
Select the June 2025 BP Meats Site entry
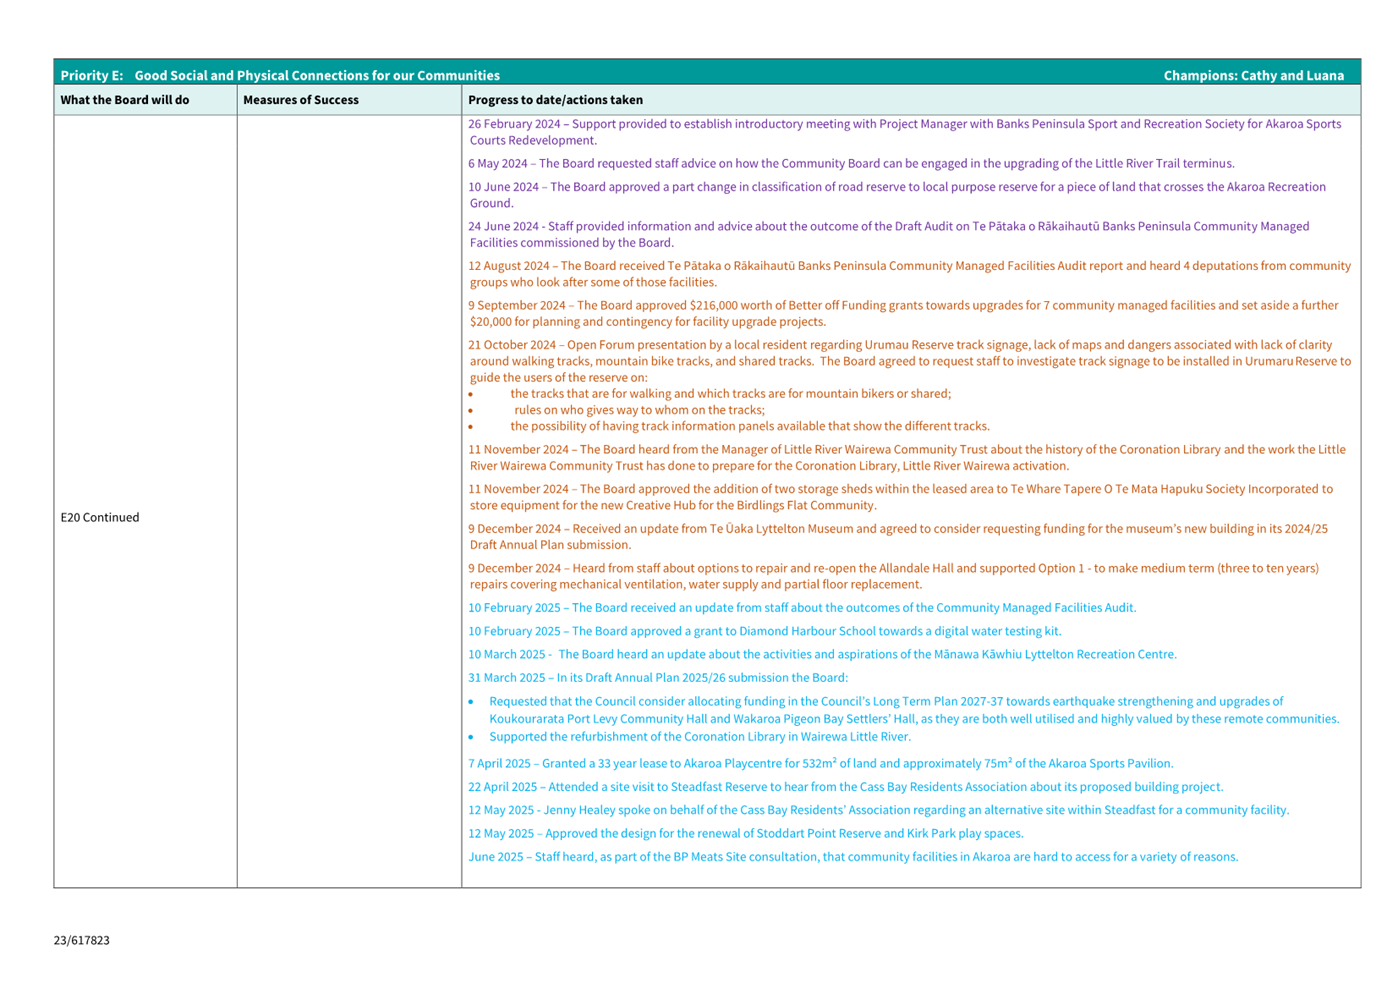click(x=853, y=857)
